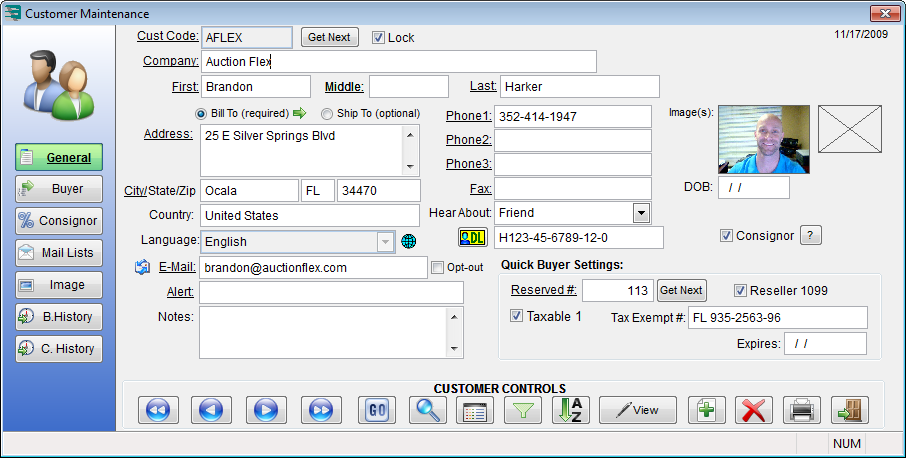
Task: Print customer record with printer icon
Action: point(802,411)
